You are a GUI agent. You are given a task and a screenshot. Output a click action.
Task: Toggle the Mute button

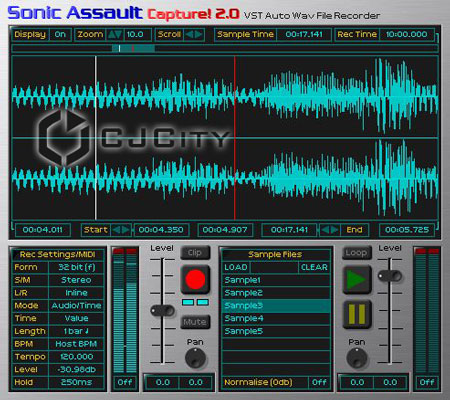(x=195, y=322)
